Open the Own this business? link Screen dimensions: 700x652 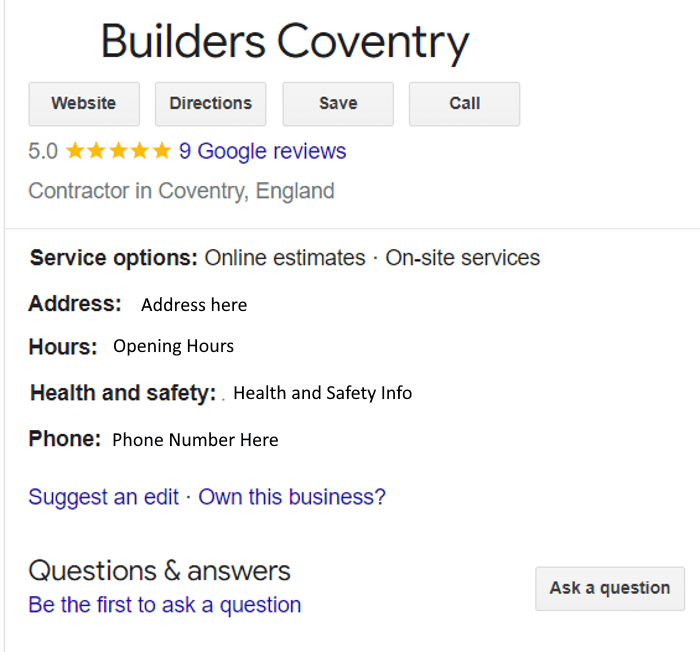tap(292, 497)
